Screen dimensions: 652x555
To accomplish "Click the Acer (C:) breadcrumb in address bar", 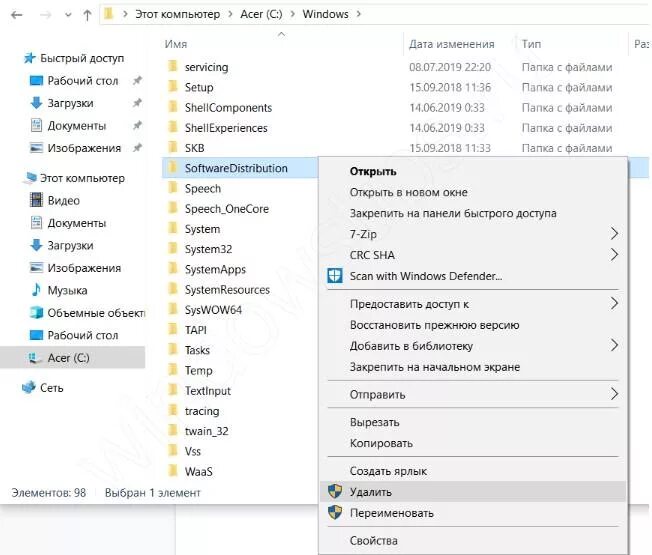I will (x=260, y=15).
